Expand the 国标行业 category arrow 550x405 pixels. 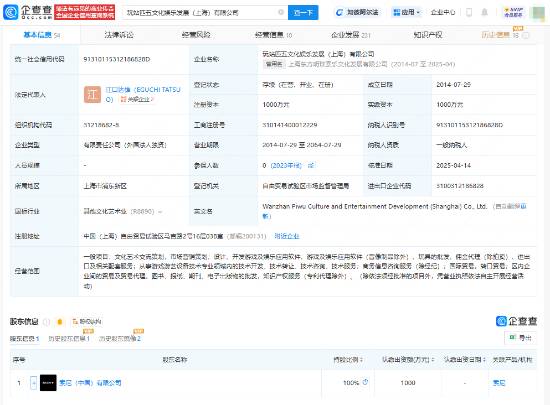pyautogui.click(x=160, y=212)
